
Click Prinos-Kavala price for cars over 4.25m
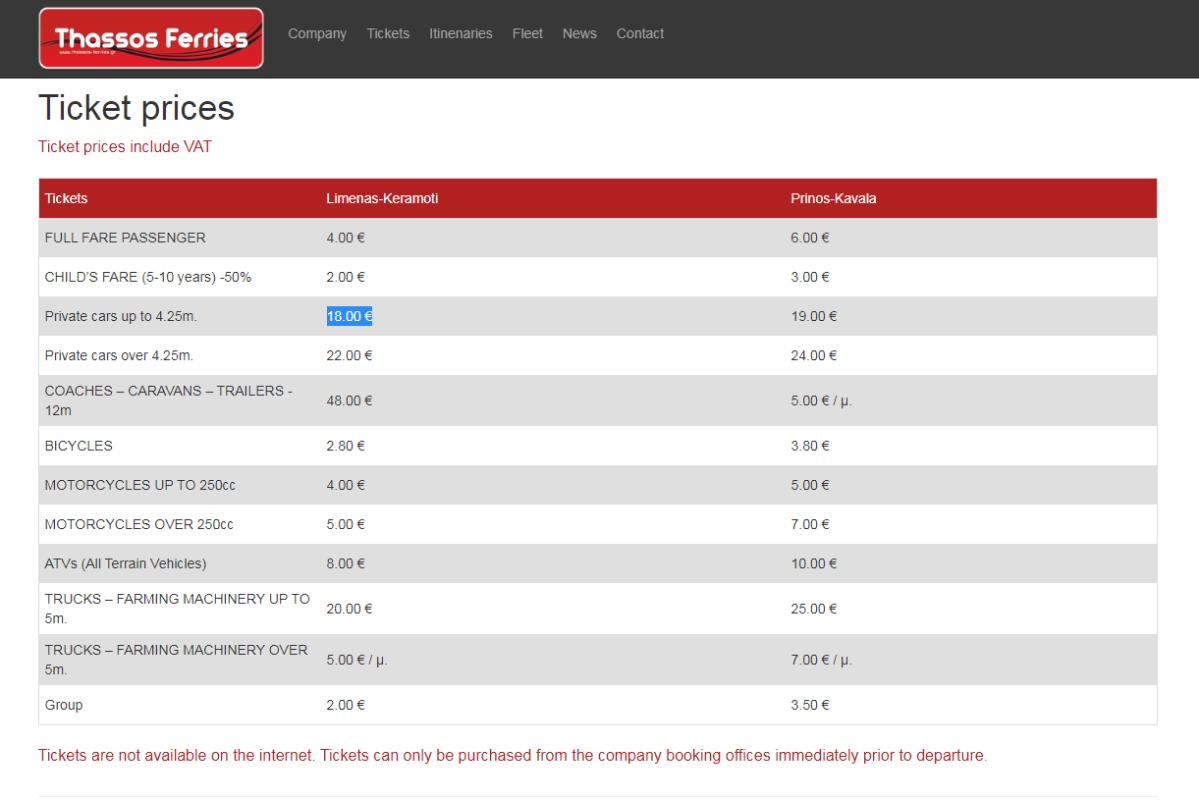(x=813, y=356)
